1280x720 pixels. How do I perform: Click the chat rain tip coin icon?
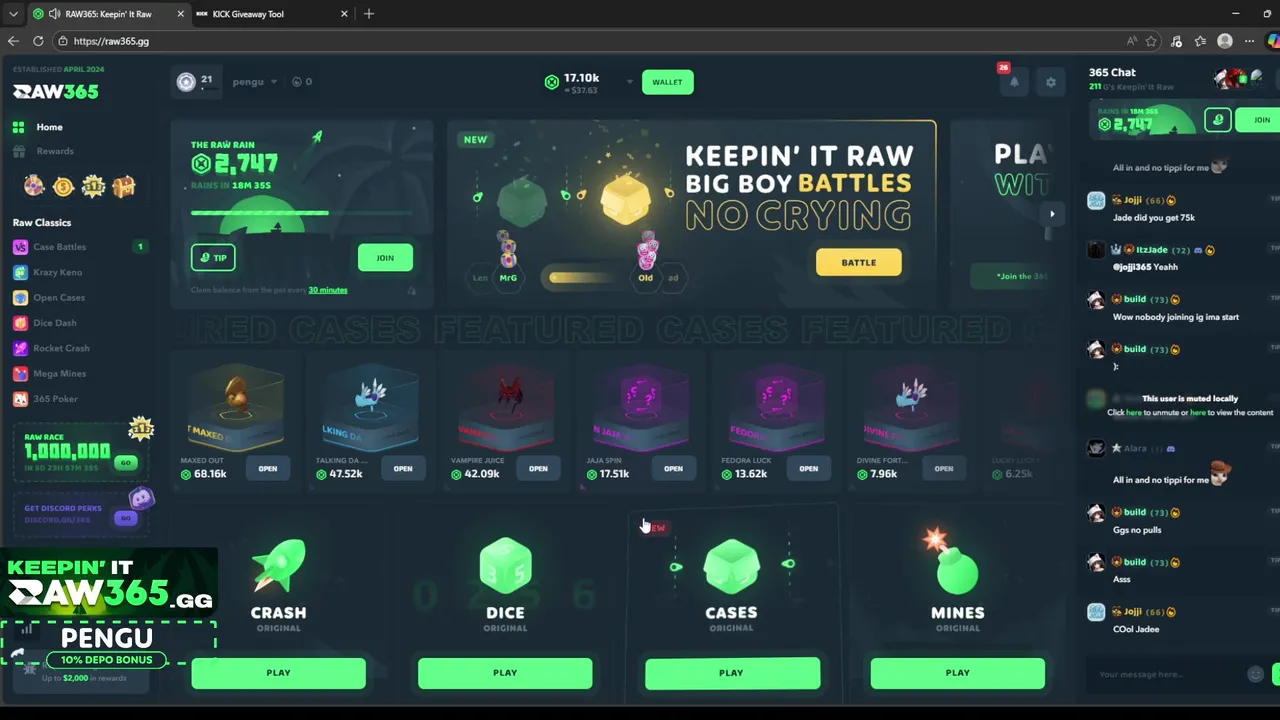coord(1217,119)
